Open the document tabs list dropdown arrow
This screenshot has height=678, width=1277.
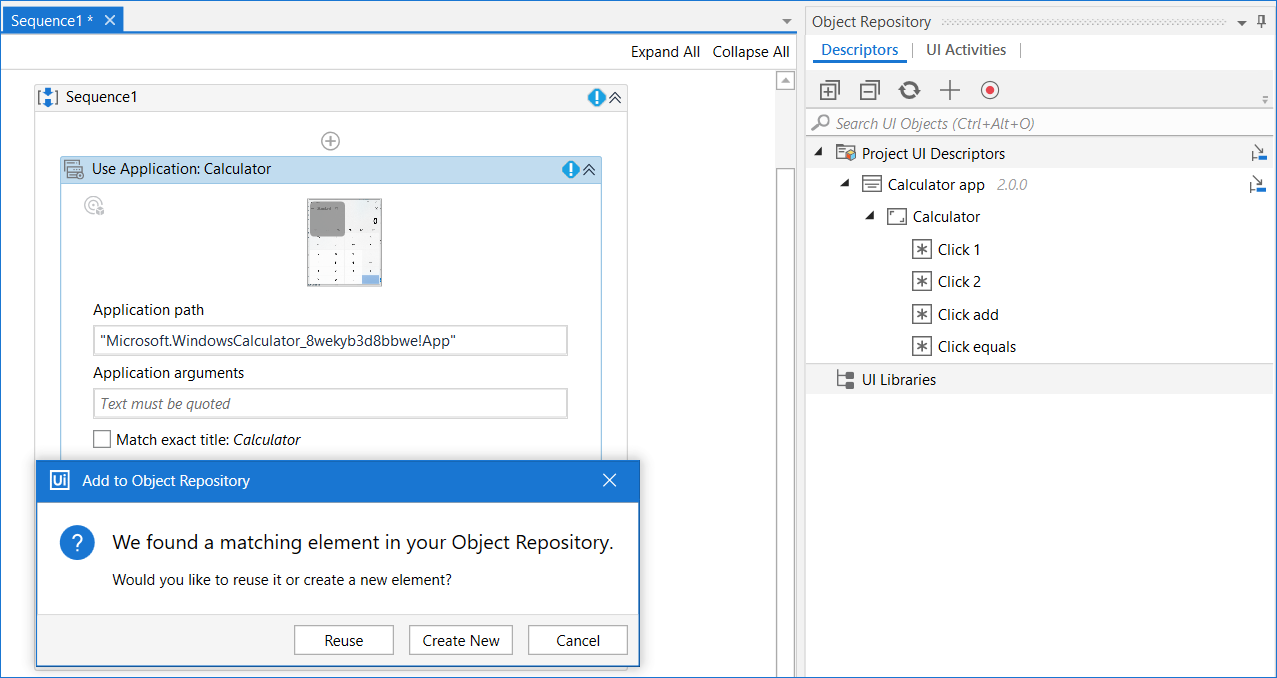[787, 22]
